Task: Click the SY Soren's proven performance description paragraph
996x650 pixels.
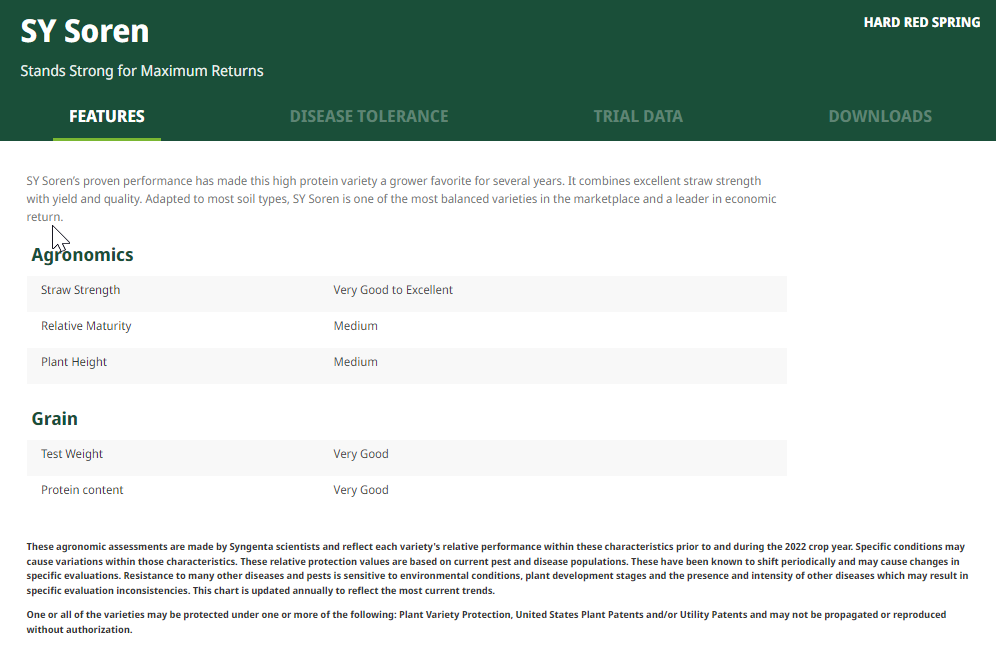Action: coord(401,199)
